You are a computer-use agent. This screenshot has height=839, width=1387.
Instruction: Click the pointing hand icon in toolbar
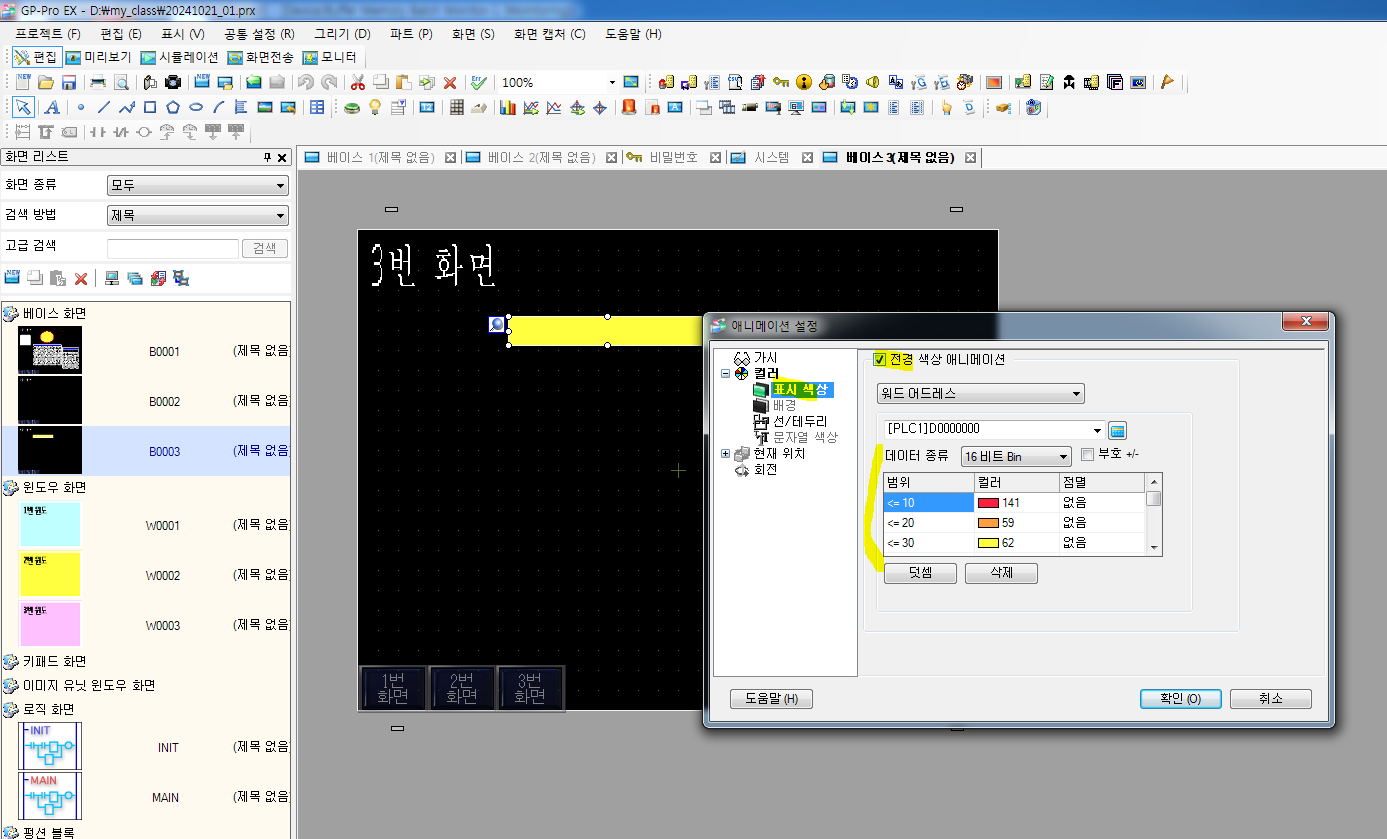coord(946,107)
